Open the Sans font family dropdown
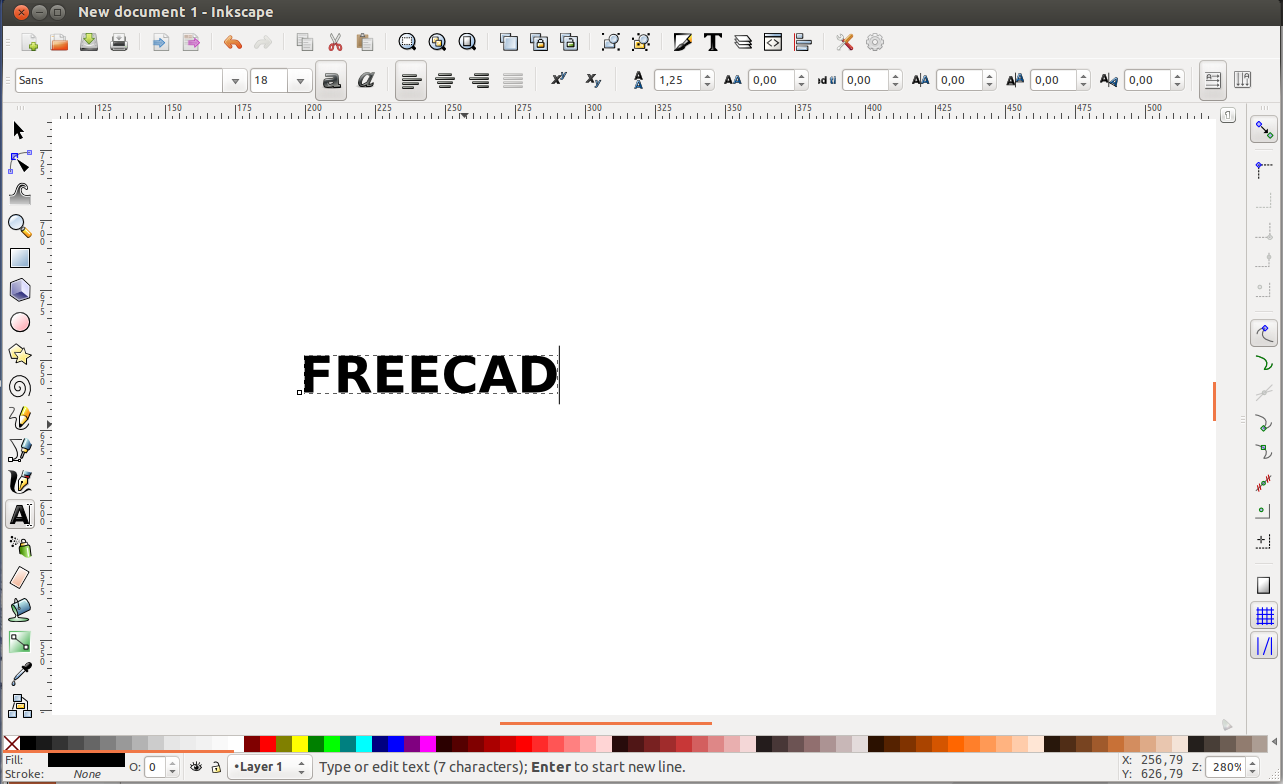 tap(236, 81)
